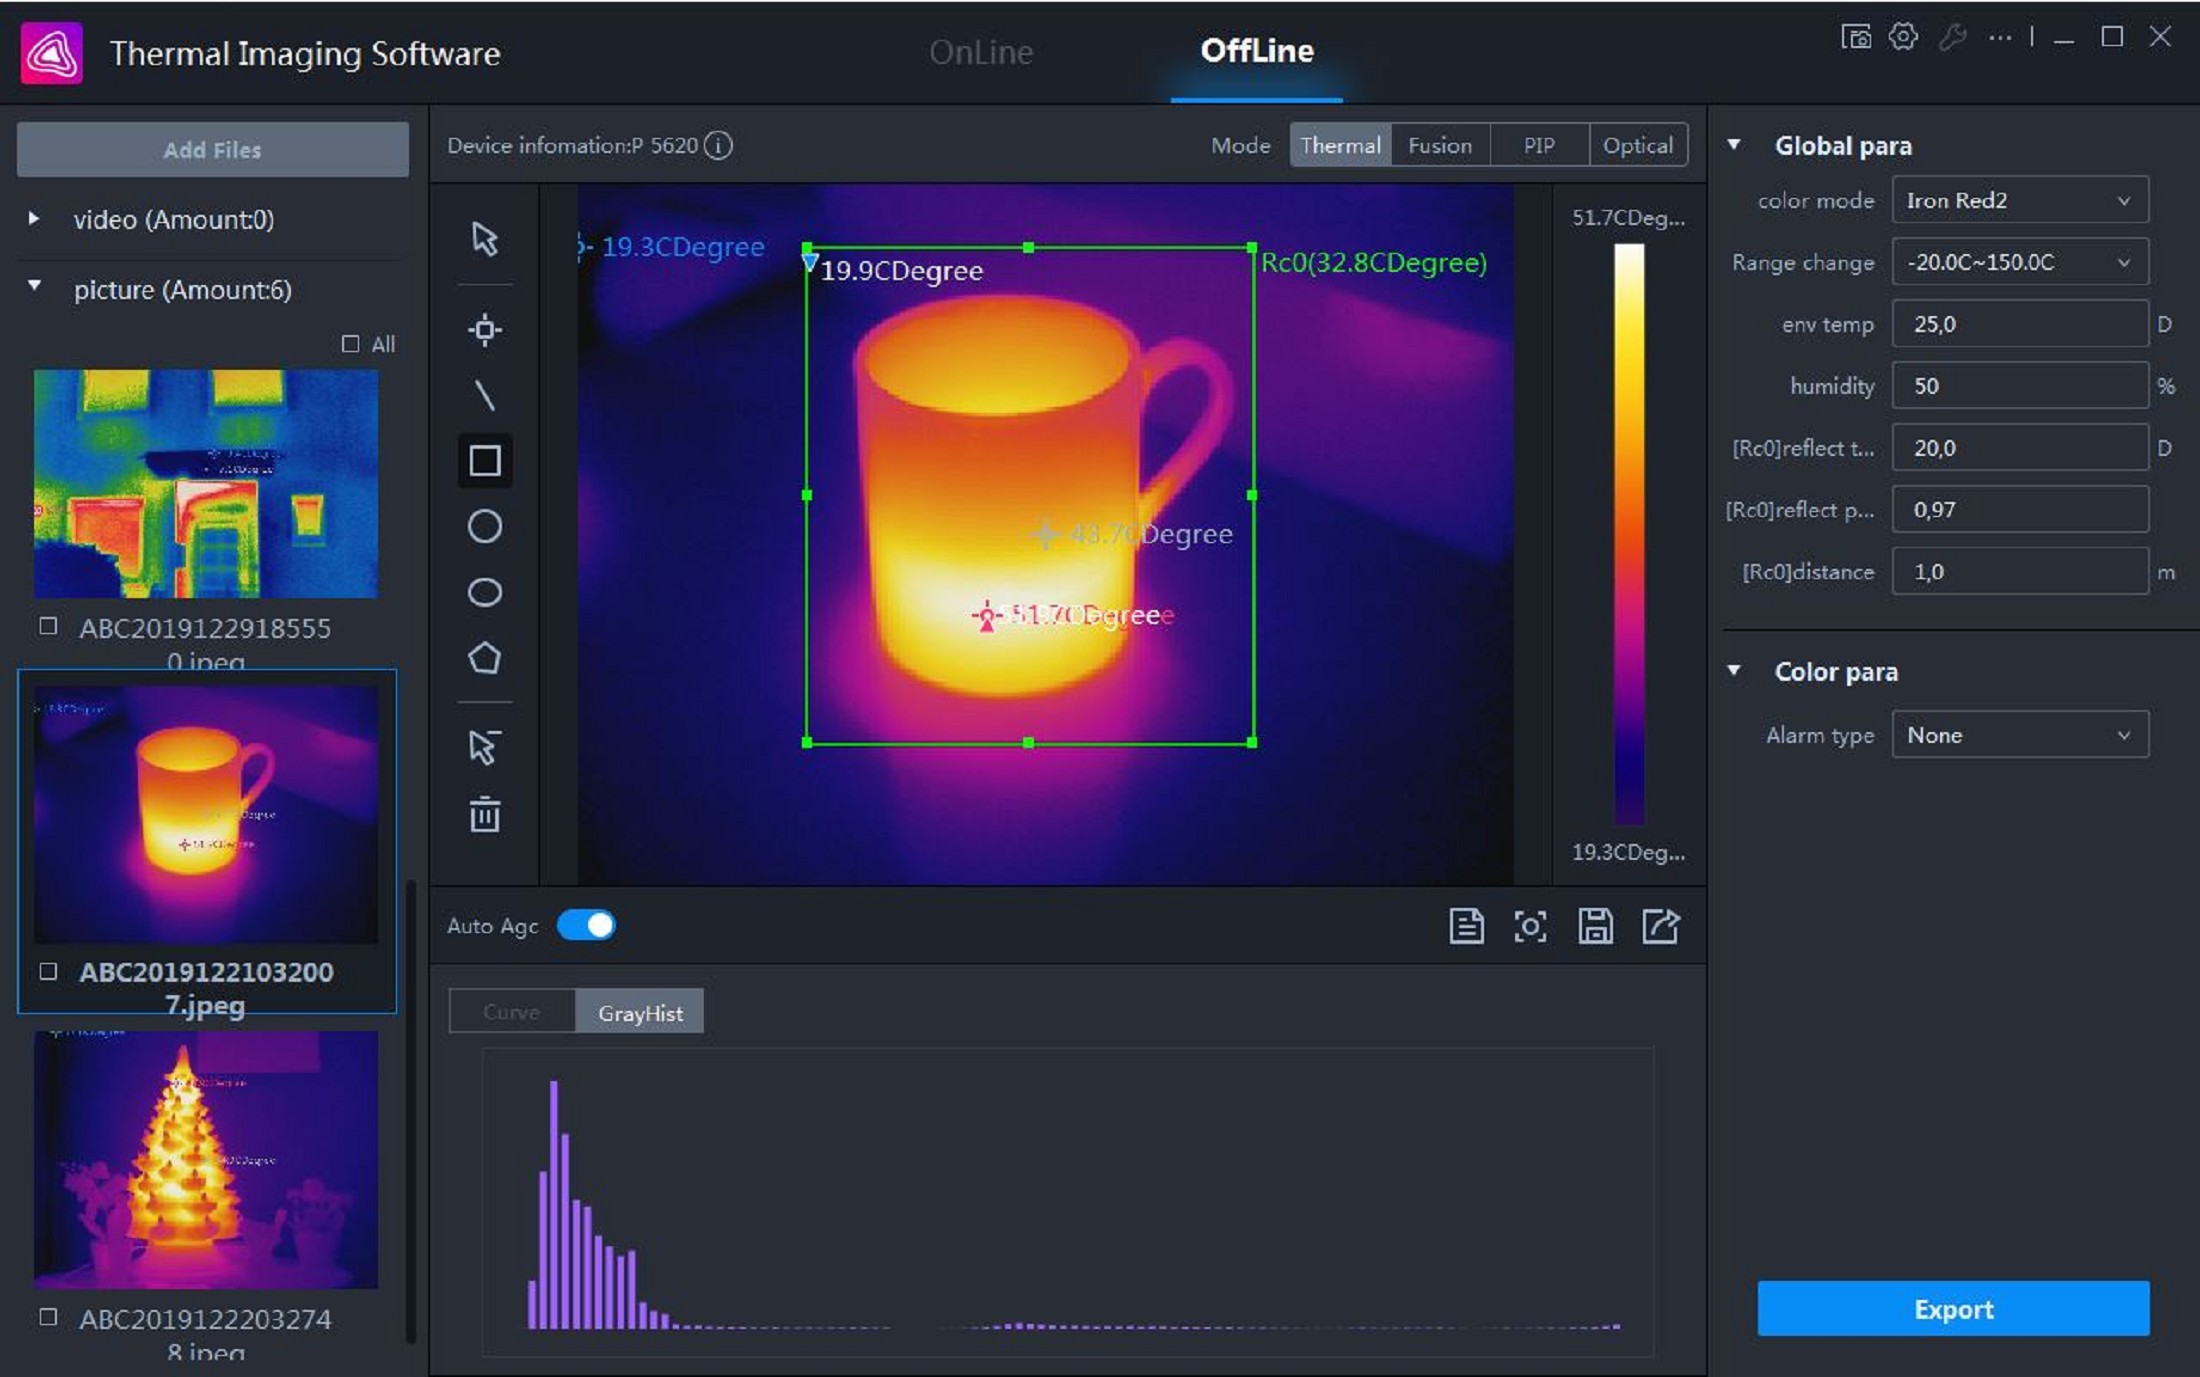Select the pointer/selection tool
Viewport: 2200px width, 1377px height.
pos(484,238)
